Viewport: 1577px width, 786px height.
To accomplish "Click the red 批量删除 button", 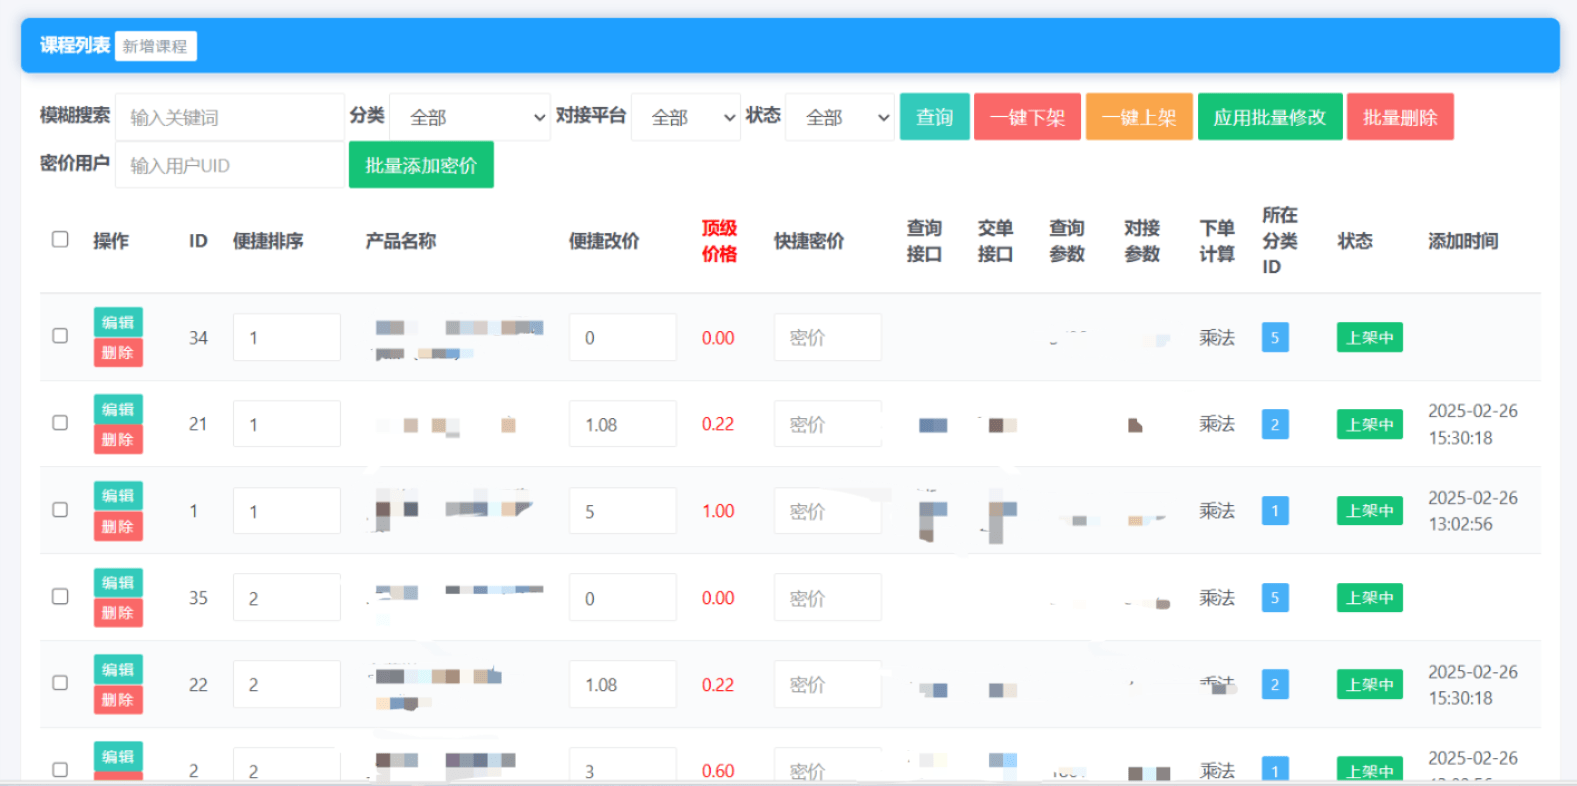I will coord(1399,117).
